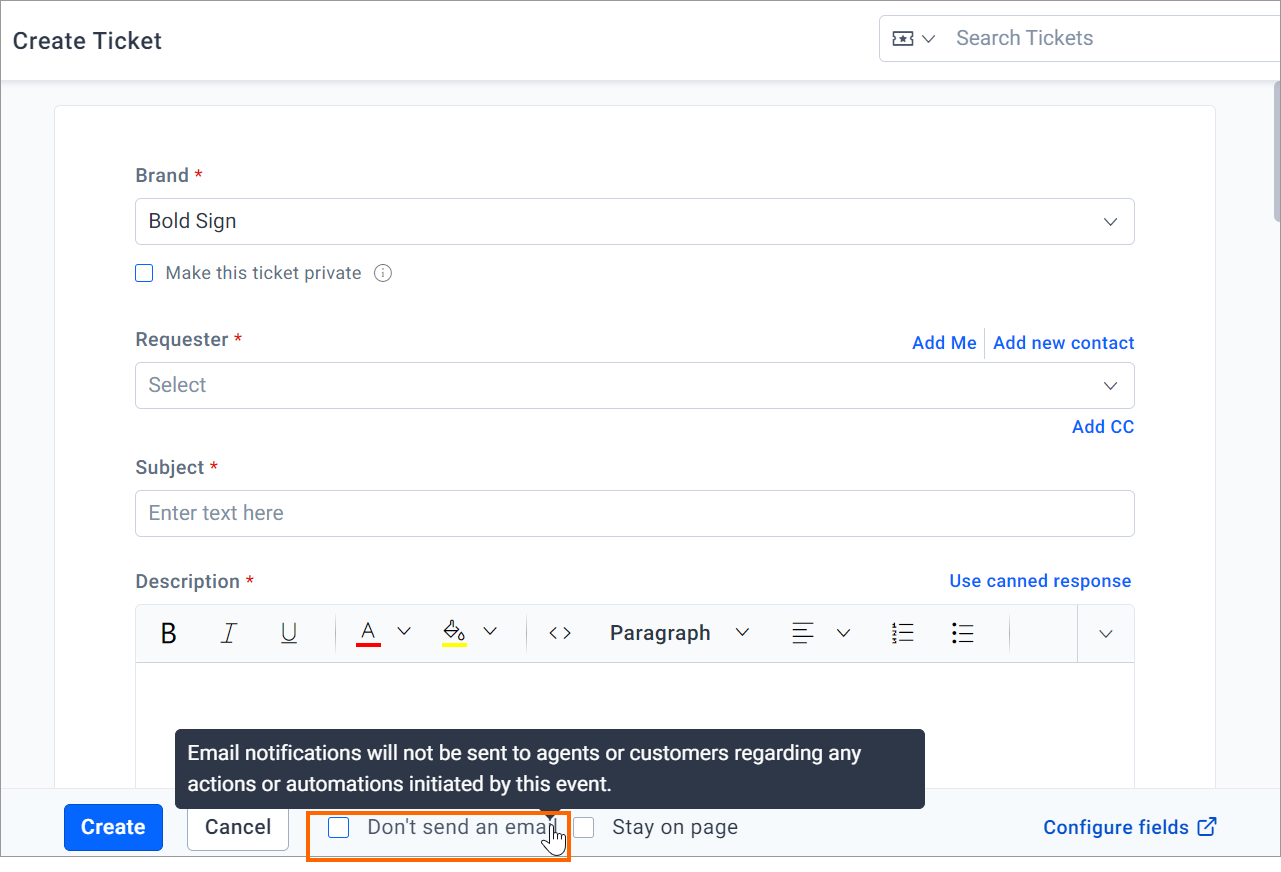The image size is (1281, 872).
Task: Apply yellow background highlight color
Action: (454, 633)
